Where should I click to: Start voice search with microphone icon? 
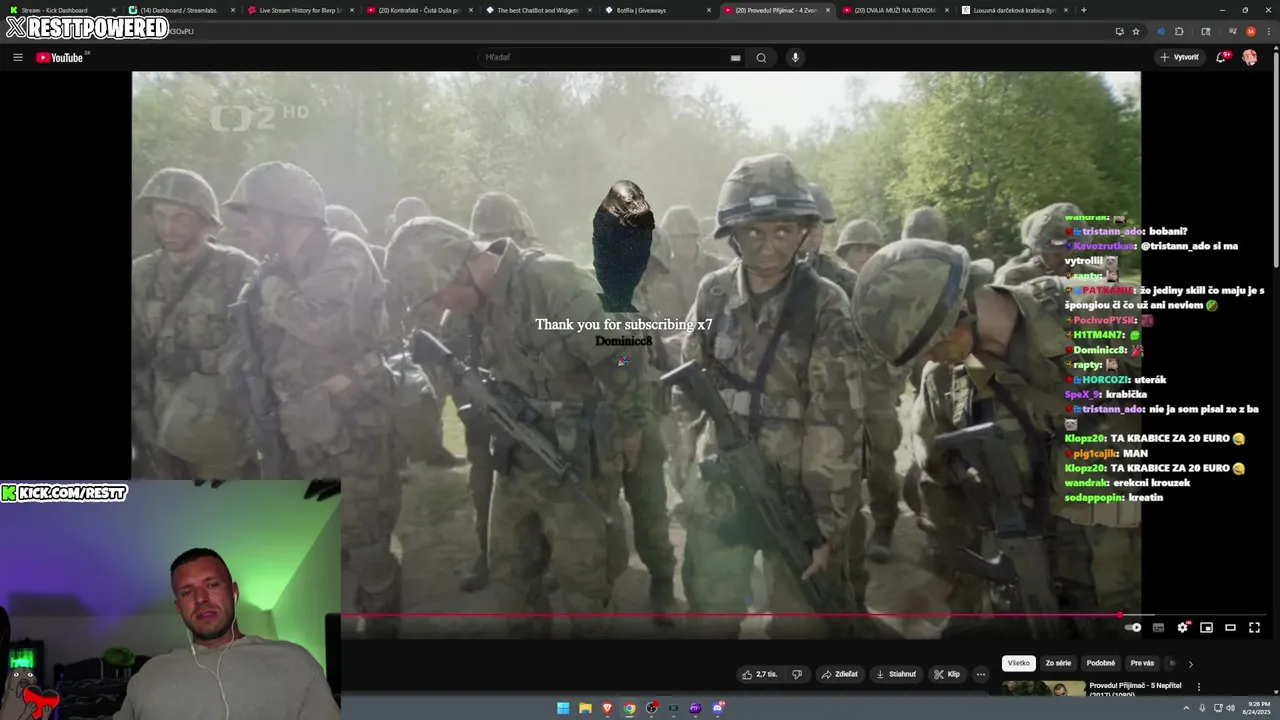pyautogui.click(x=795, y=57)
